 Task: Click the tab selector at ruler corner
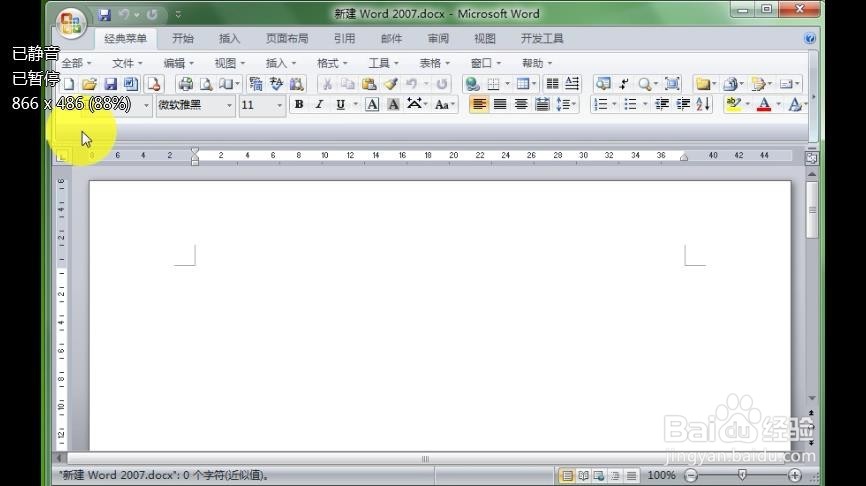62,156
